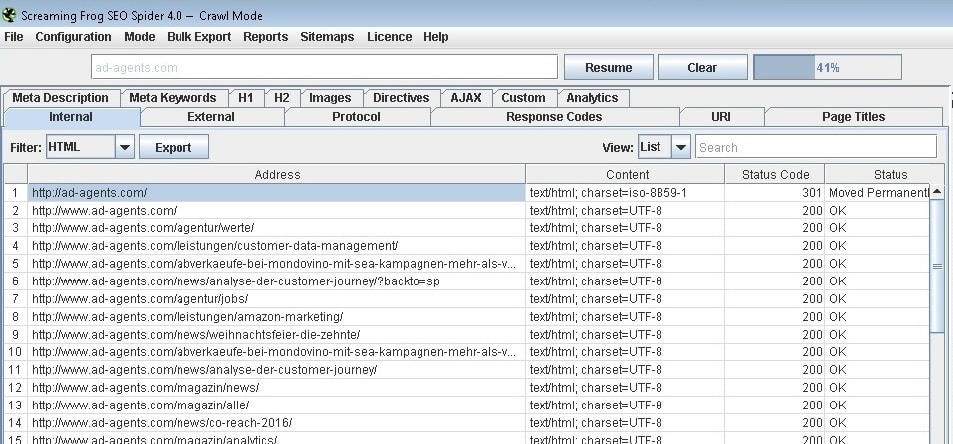Screen dimensions: 953x444
Task: Click the 301 status code cell
Action: tap(775, 193)
